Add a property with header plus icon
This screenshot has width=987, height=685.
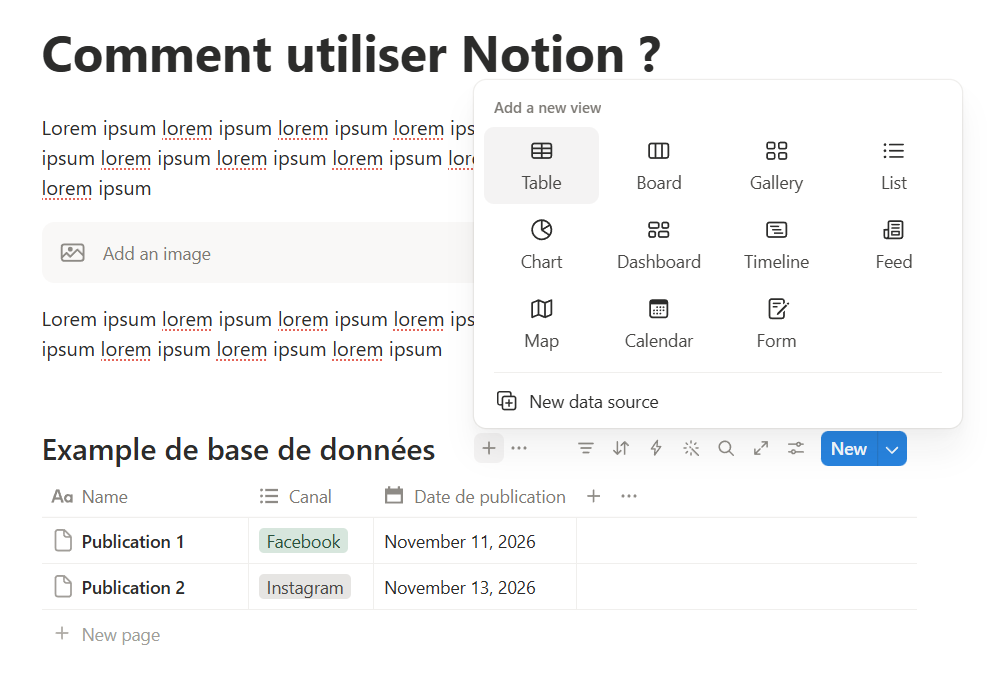tap(594, 497)
